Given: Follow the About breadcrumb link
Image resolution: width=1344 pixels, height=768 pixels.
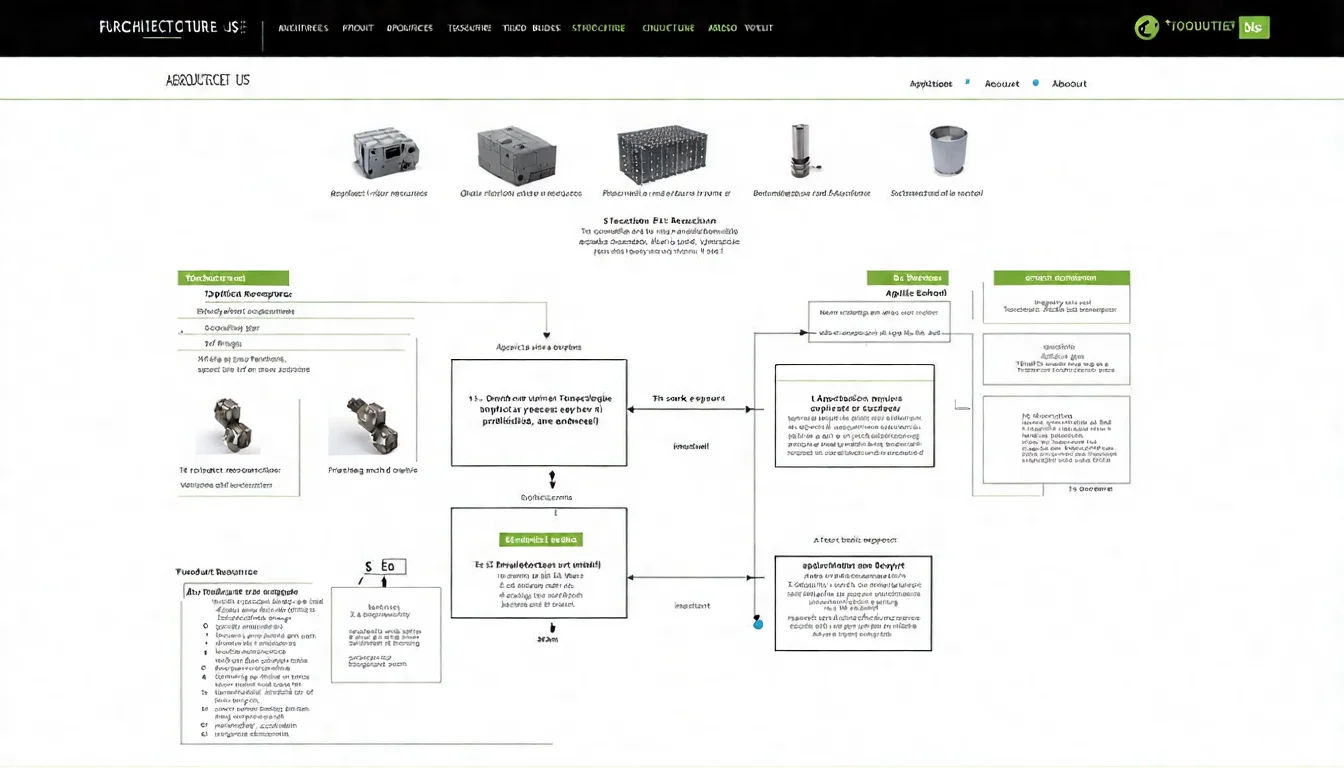Looking at the screenshot, I should click(1069, 84).
